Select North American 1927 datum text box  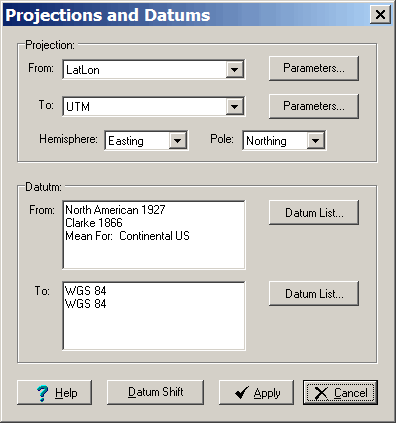click(x=154, y=235)
